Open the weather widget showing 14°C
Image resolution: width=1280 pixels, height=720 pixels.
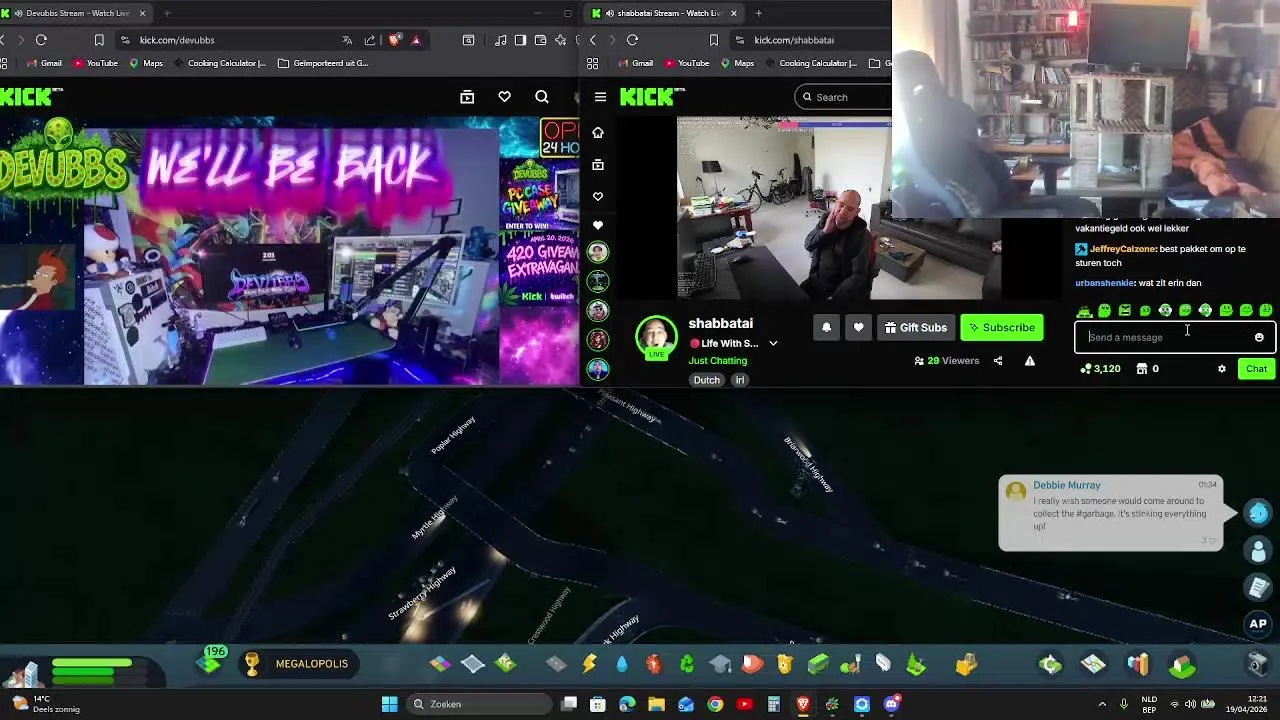point(45,704)
